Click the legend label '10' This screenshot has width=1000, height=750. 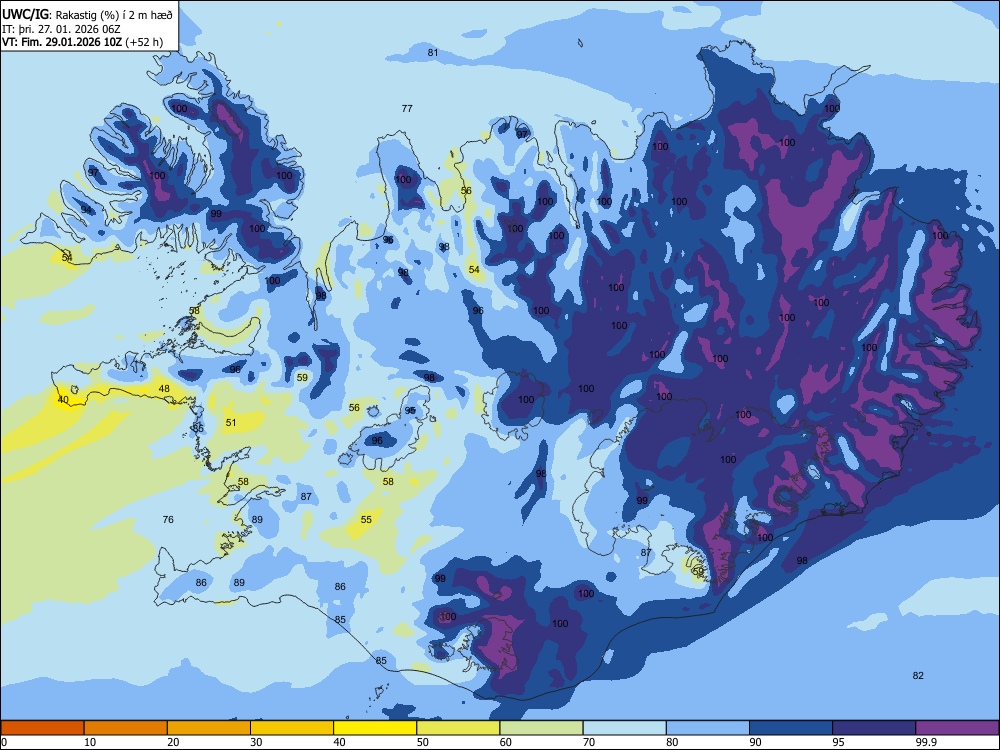point(90,742)
